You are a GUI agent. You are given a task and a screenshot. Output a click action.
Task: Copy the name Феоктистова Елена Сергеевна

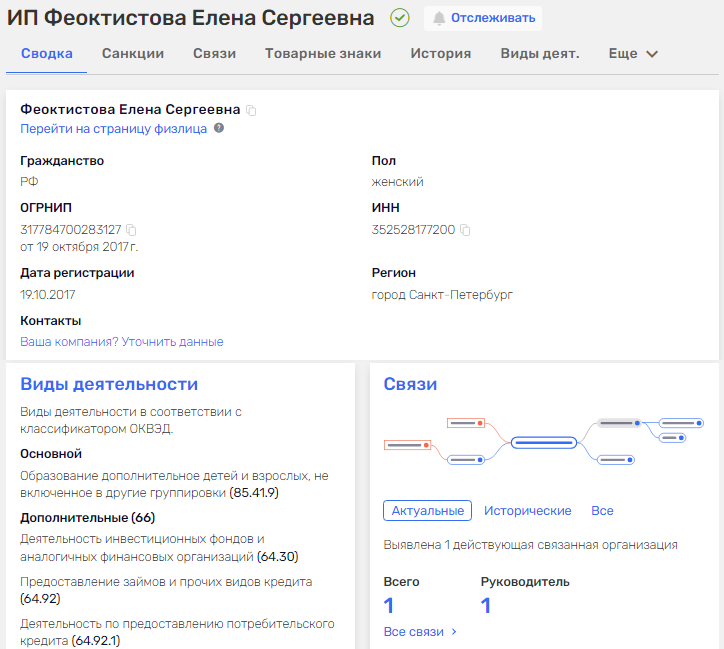point(251,110)
